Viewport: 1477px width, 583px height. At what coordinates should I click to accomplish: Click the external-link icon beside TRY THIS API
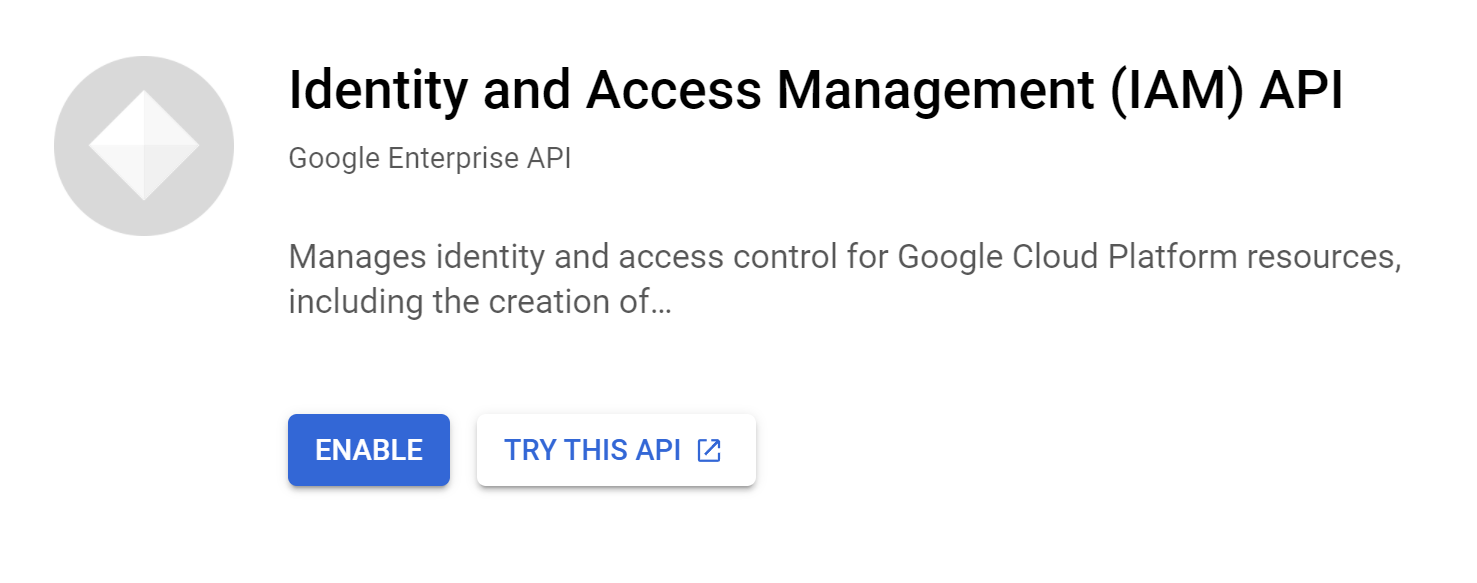coord(709,450)
